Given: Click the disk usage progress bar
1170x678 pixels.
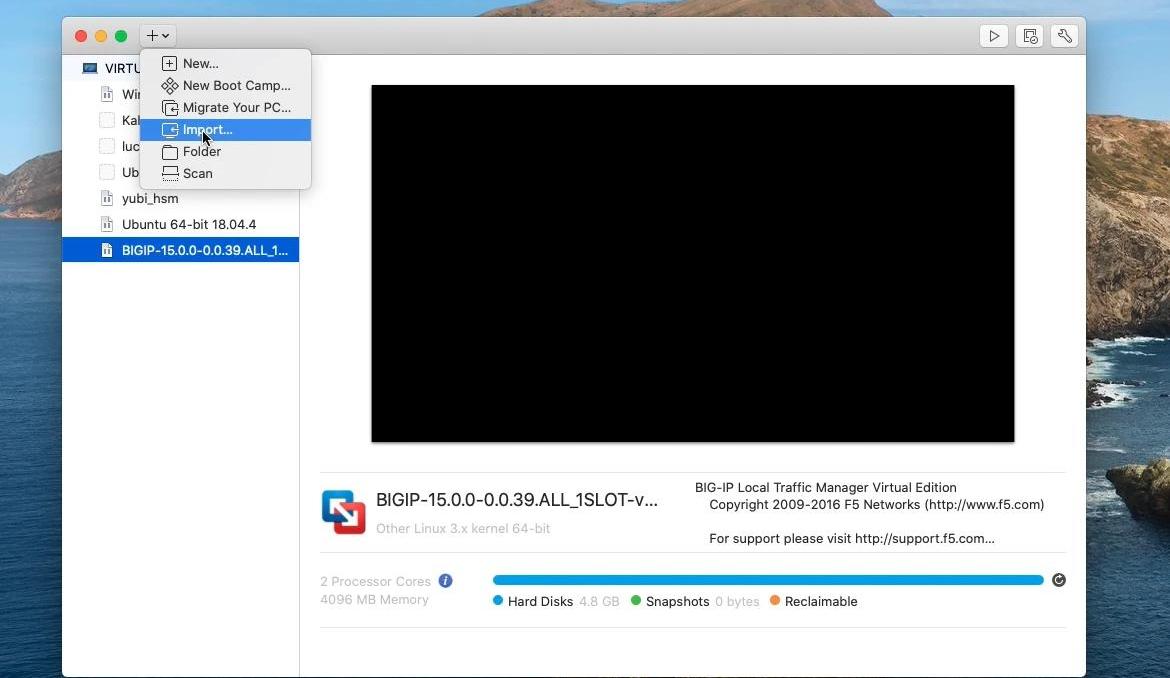Looking at the screenshot, I should point(768,580).
